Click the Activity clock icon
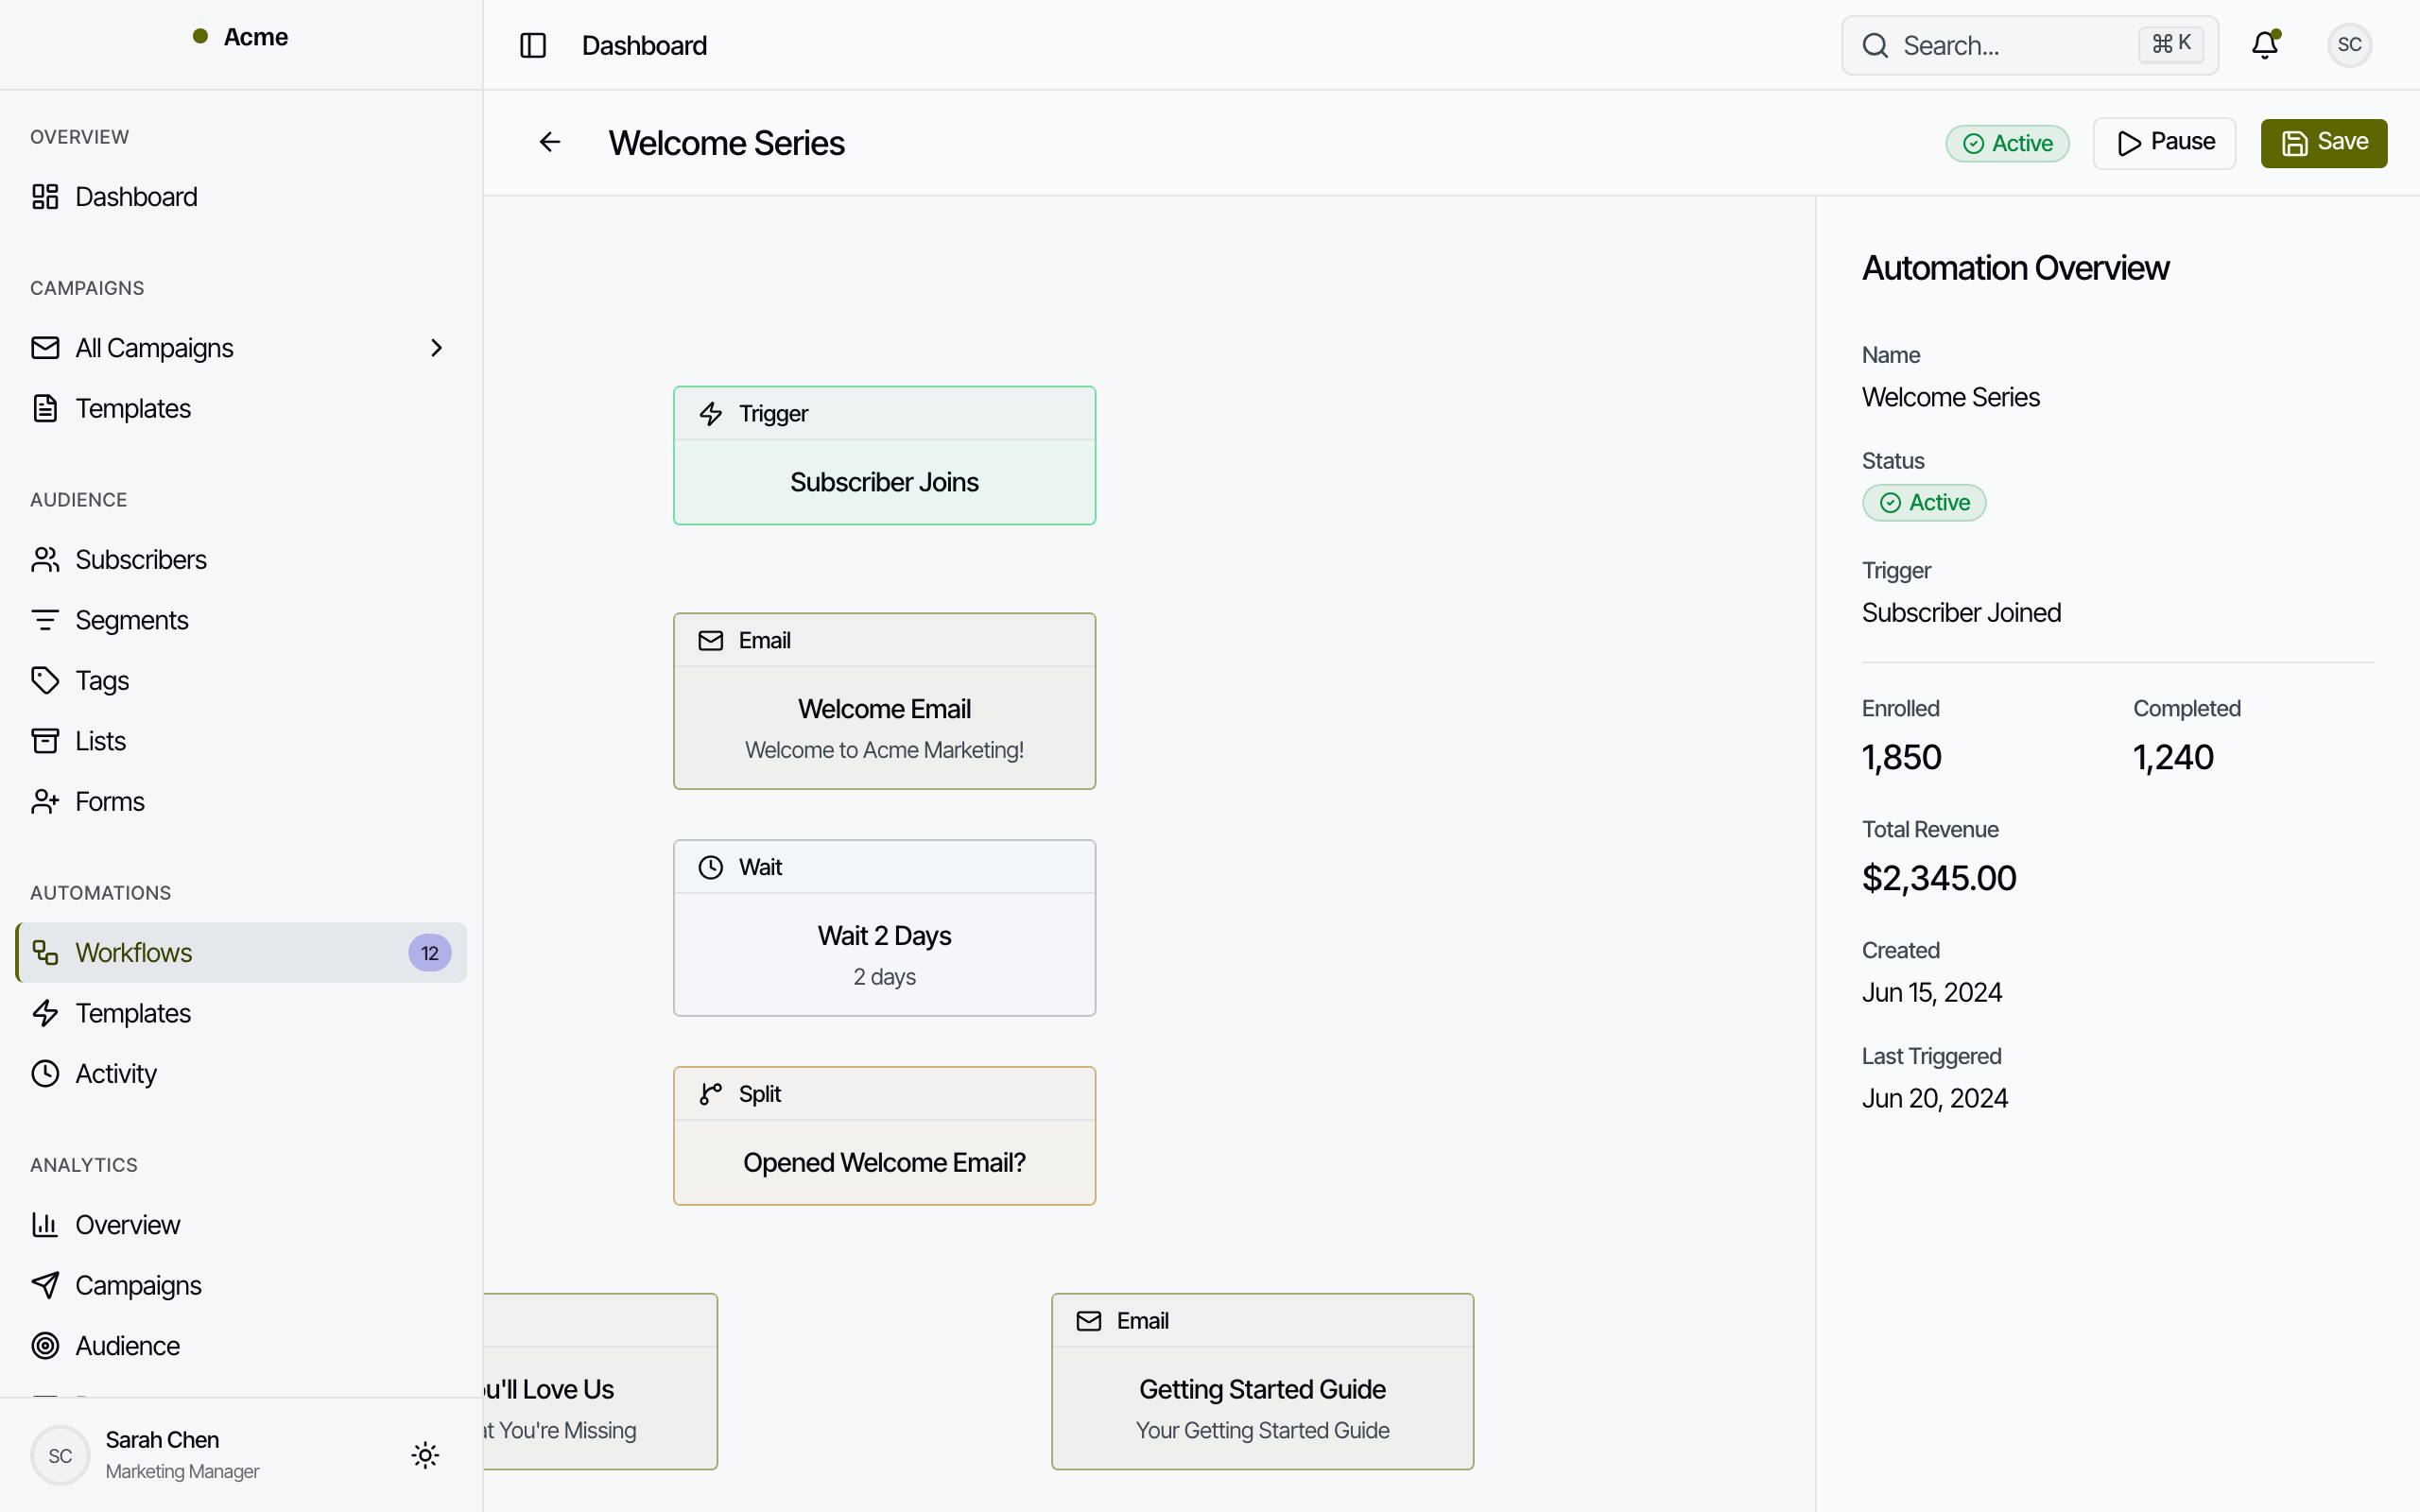 [45, 1073]
